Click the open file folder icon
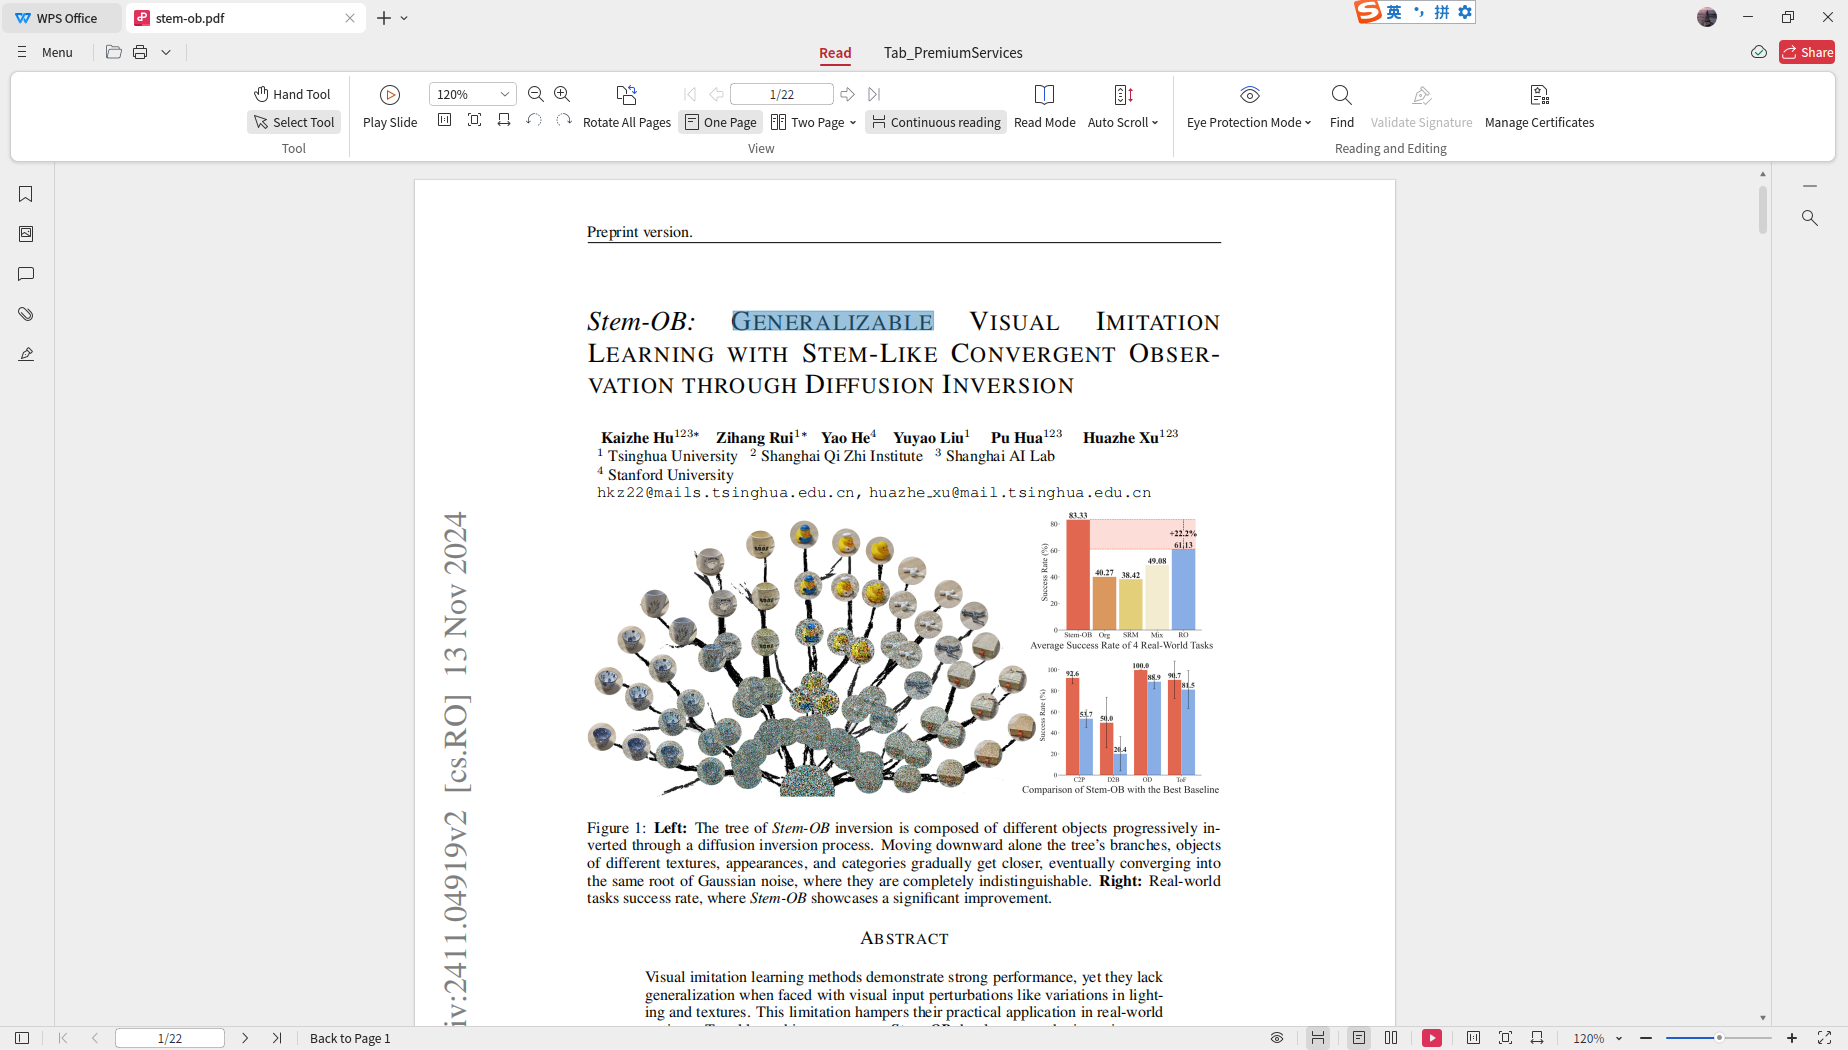The width and height of the screenshot is (1848, 1050). click(114, 52)
